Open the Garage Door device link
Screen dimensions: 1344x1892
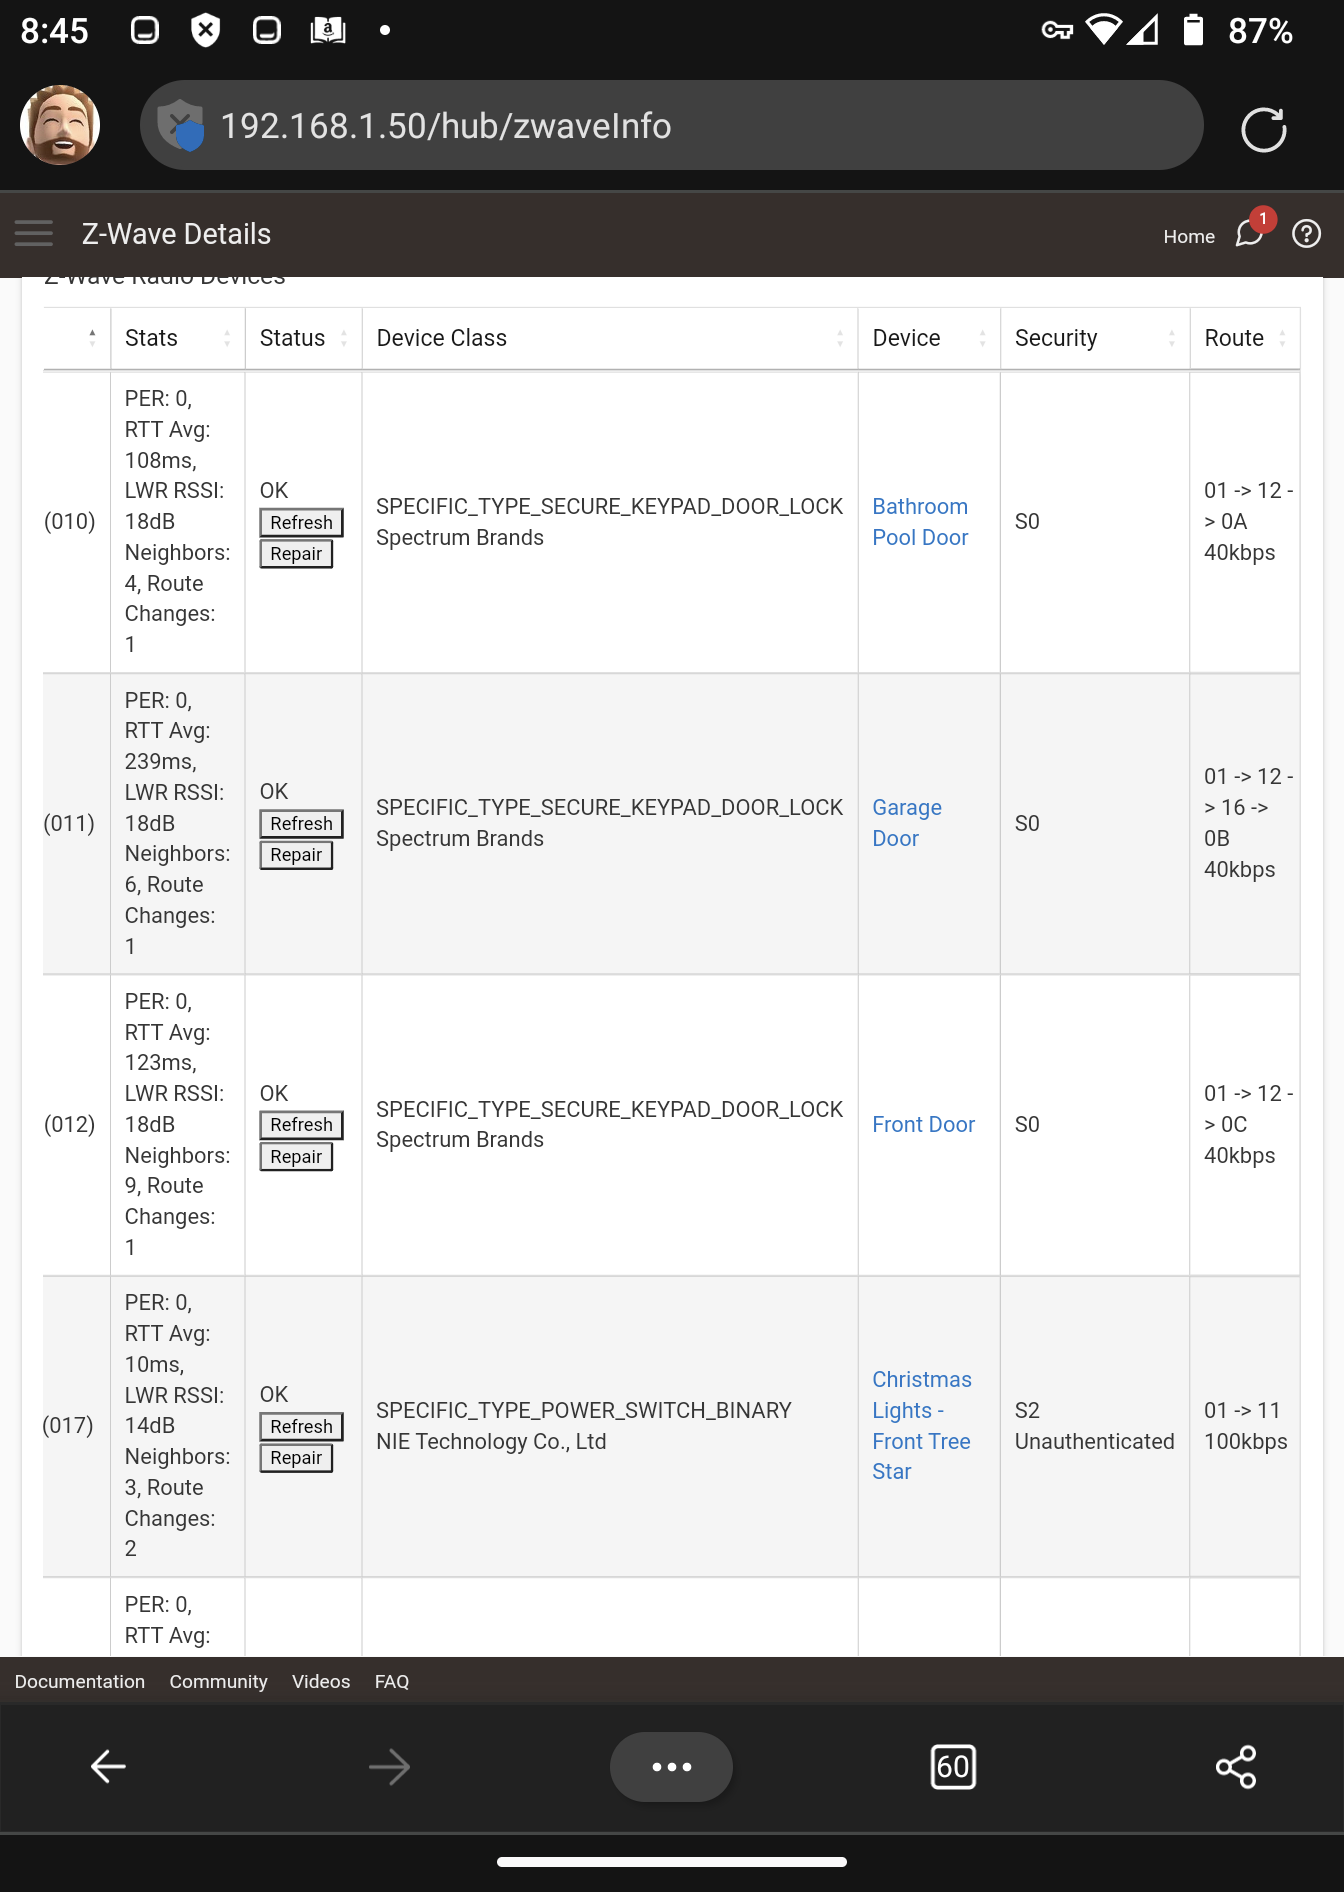click(907, 823)
